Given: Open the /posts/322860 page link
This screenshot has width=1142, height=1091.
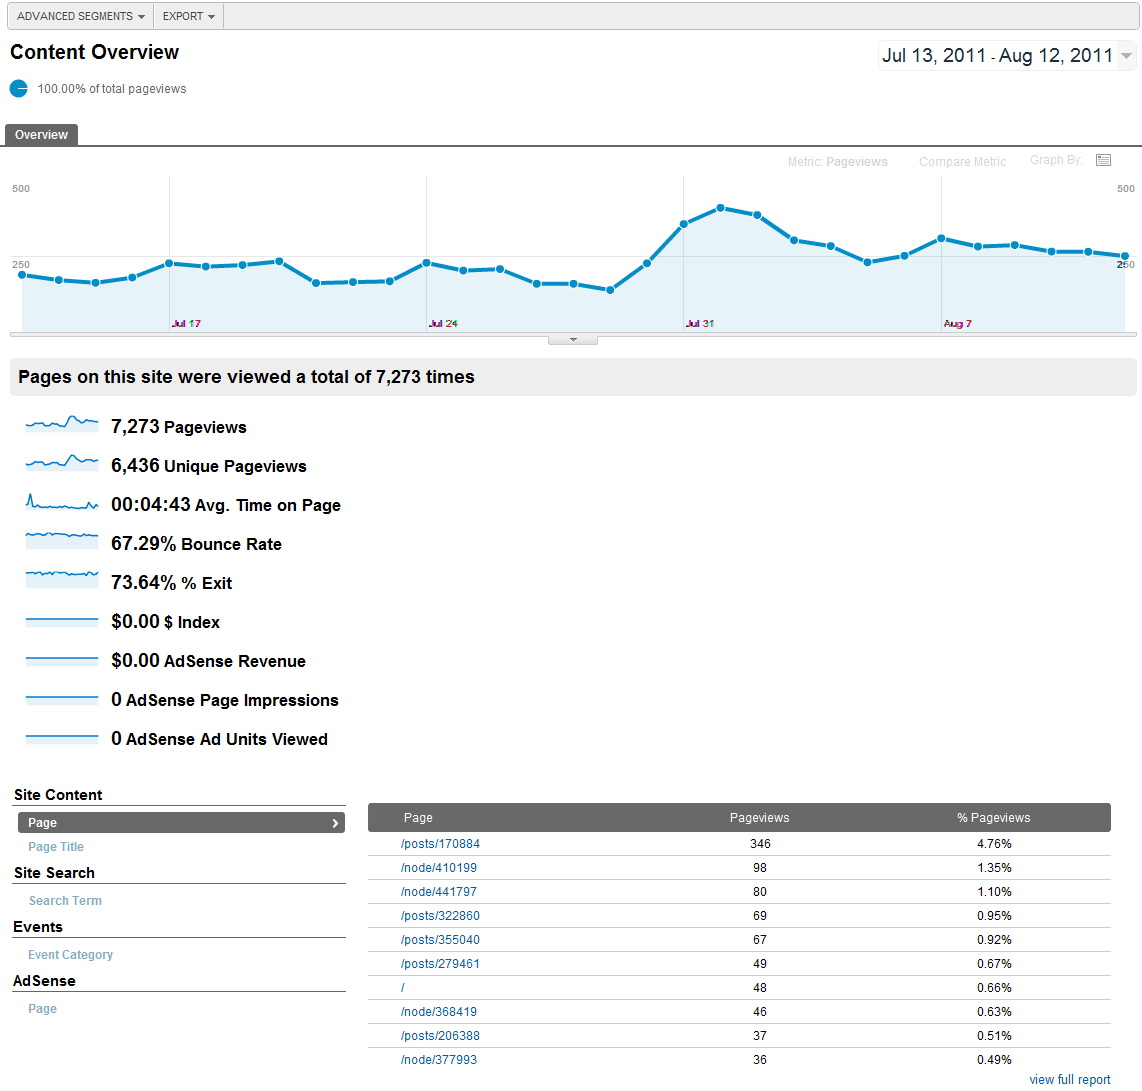Looking at the screenshot, I should point(440,915).
